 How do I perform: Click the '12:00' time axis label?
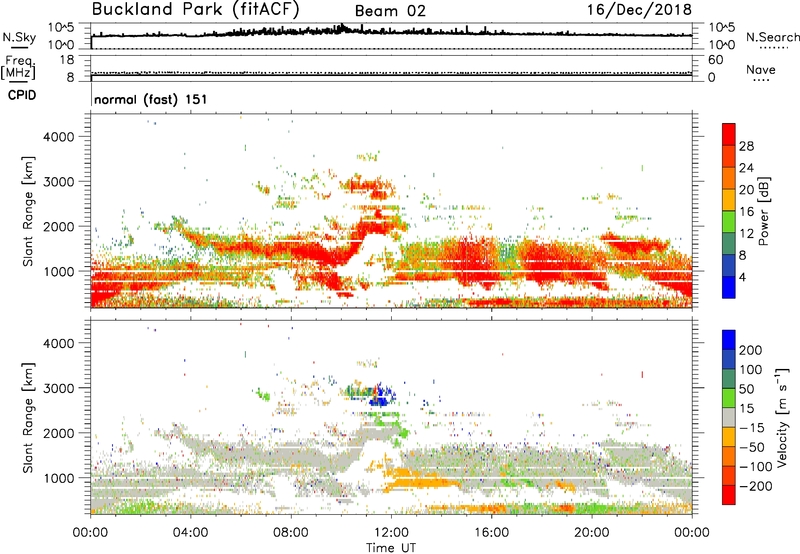click(391, 532)
